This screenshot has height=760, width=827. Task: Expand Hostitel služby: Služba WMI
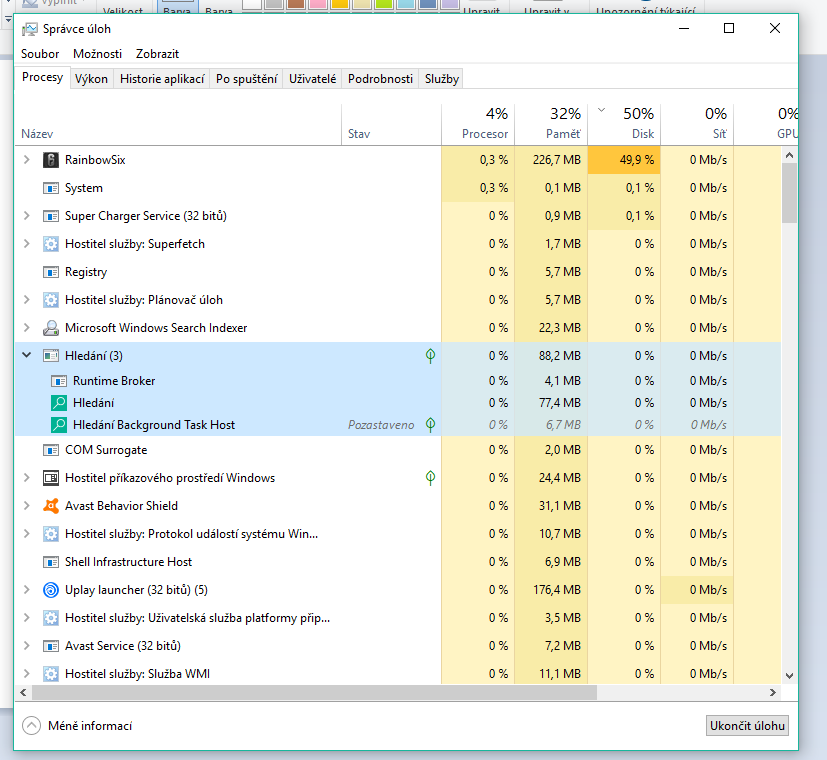click(26, 674)
